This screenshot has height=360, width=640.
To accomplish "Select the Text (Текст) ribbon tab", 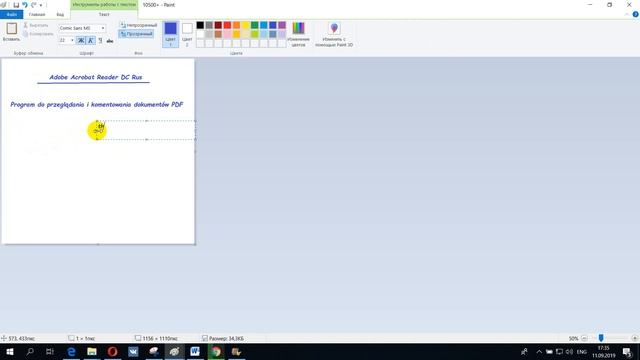I will (104, 14).
